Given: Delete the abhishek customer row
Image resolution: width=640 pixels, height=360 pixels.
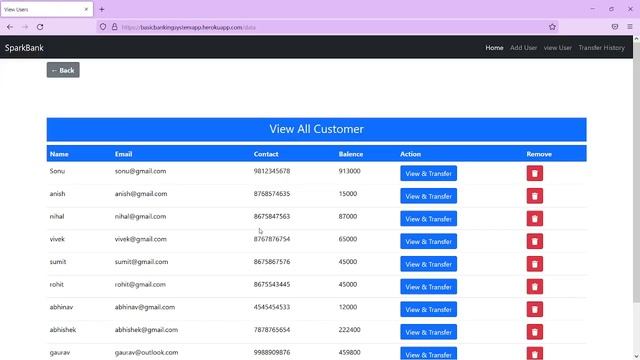Looking at the screenshot, I should 535,332.
